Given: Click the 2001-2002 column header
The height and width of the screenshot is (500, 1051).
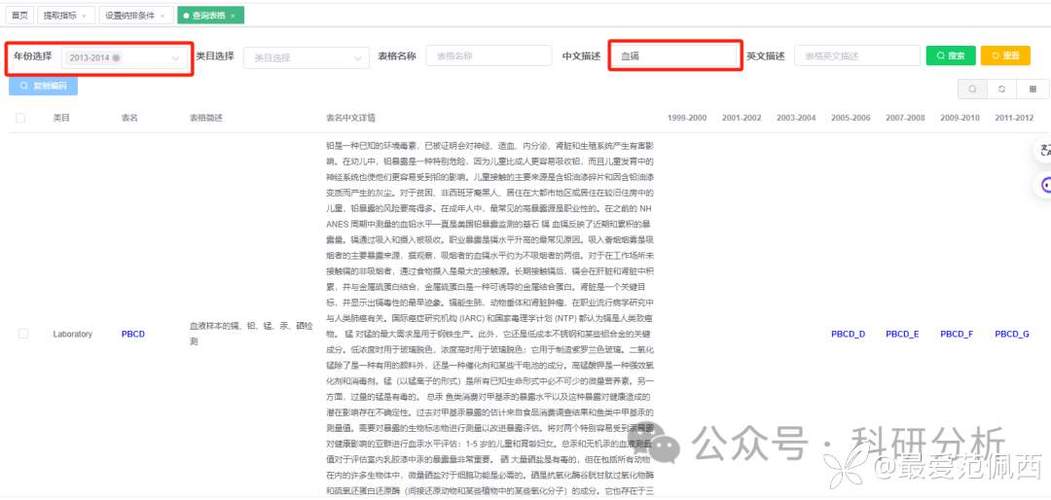Looking at the screenshot, I should [x=741, y=118].
